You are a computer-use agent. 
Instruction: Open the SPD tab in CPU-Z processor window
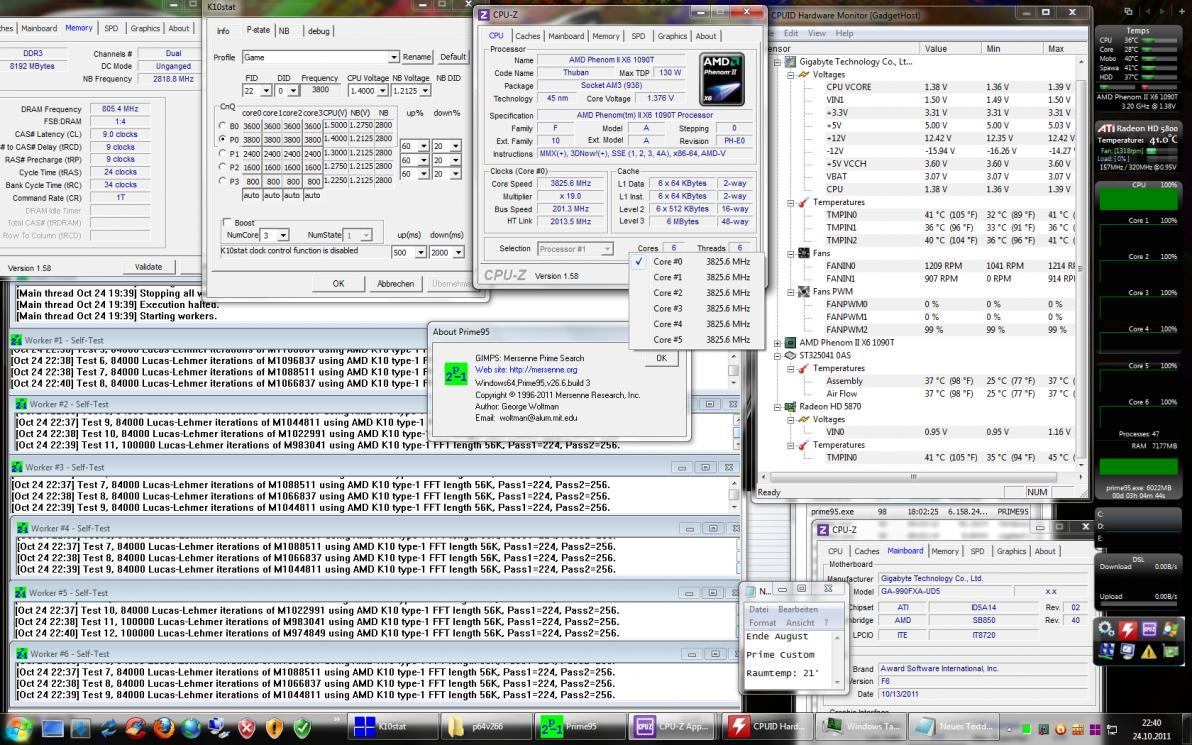(x=639, y=36)
